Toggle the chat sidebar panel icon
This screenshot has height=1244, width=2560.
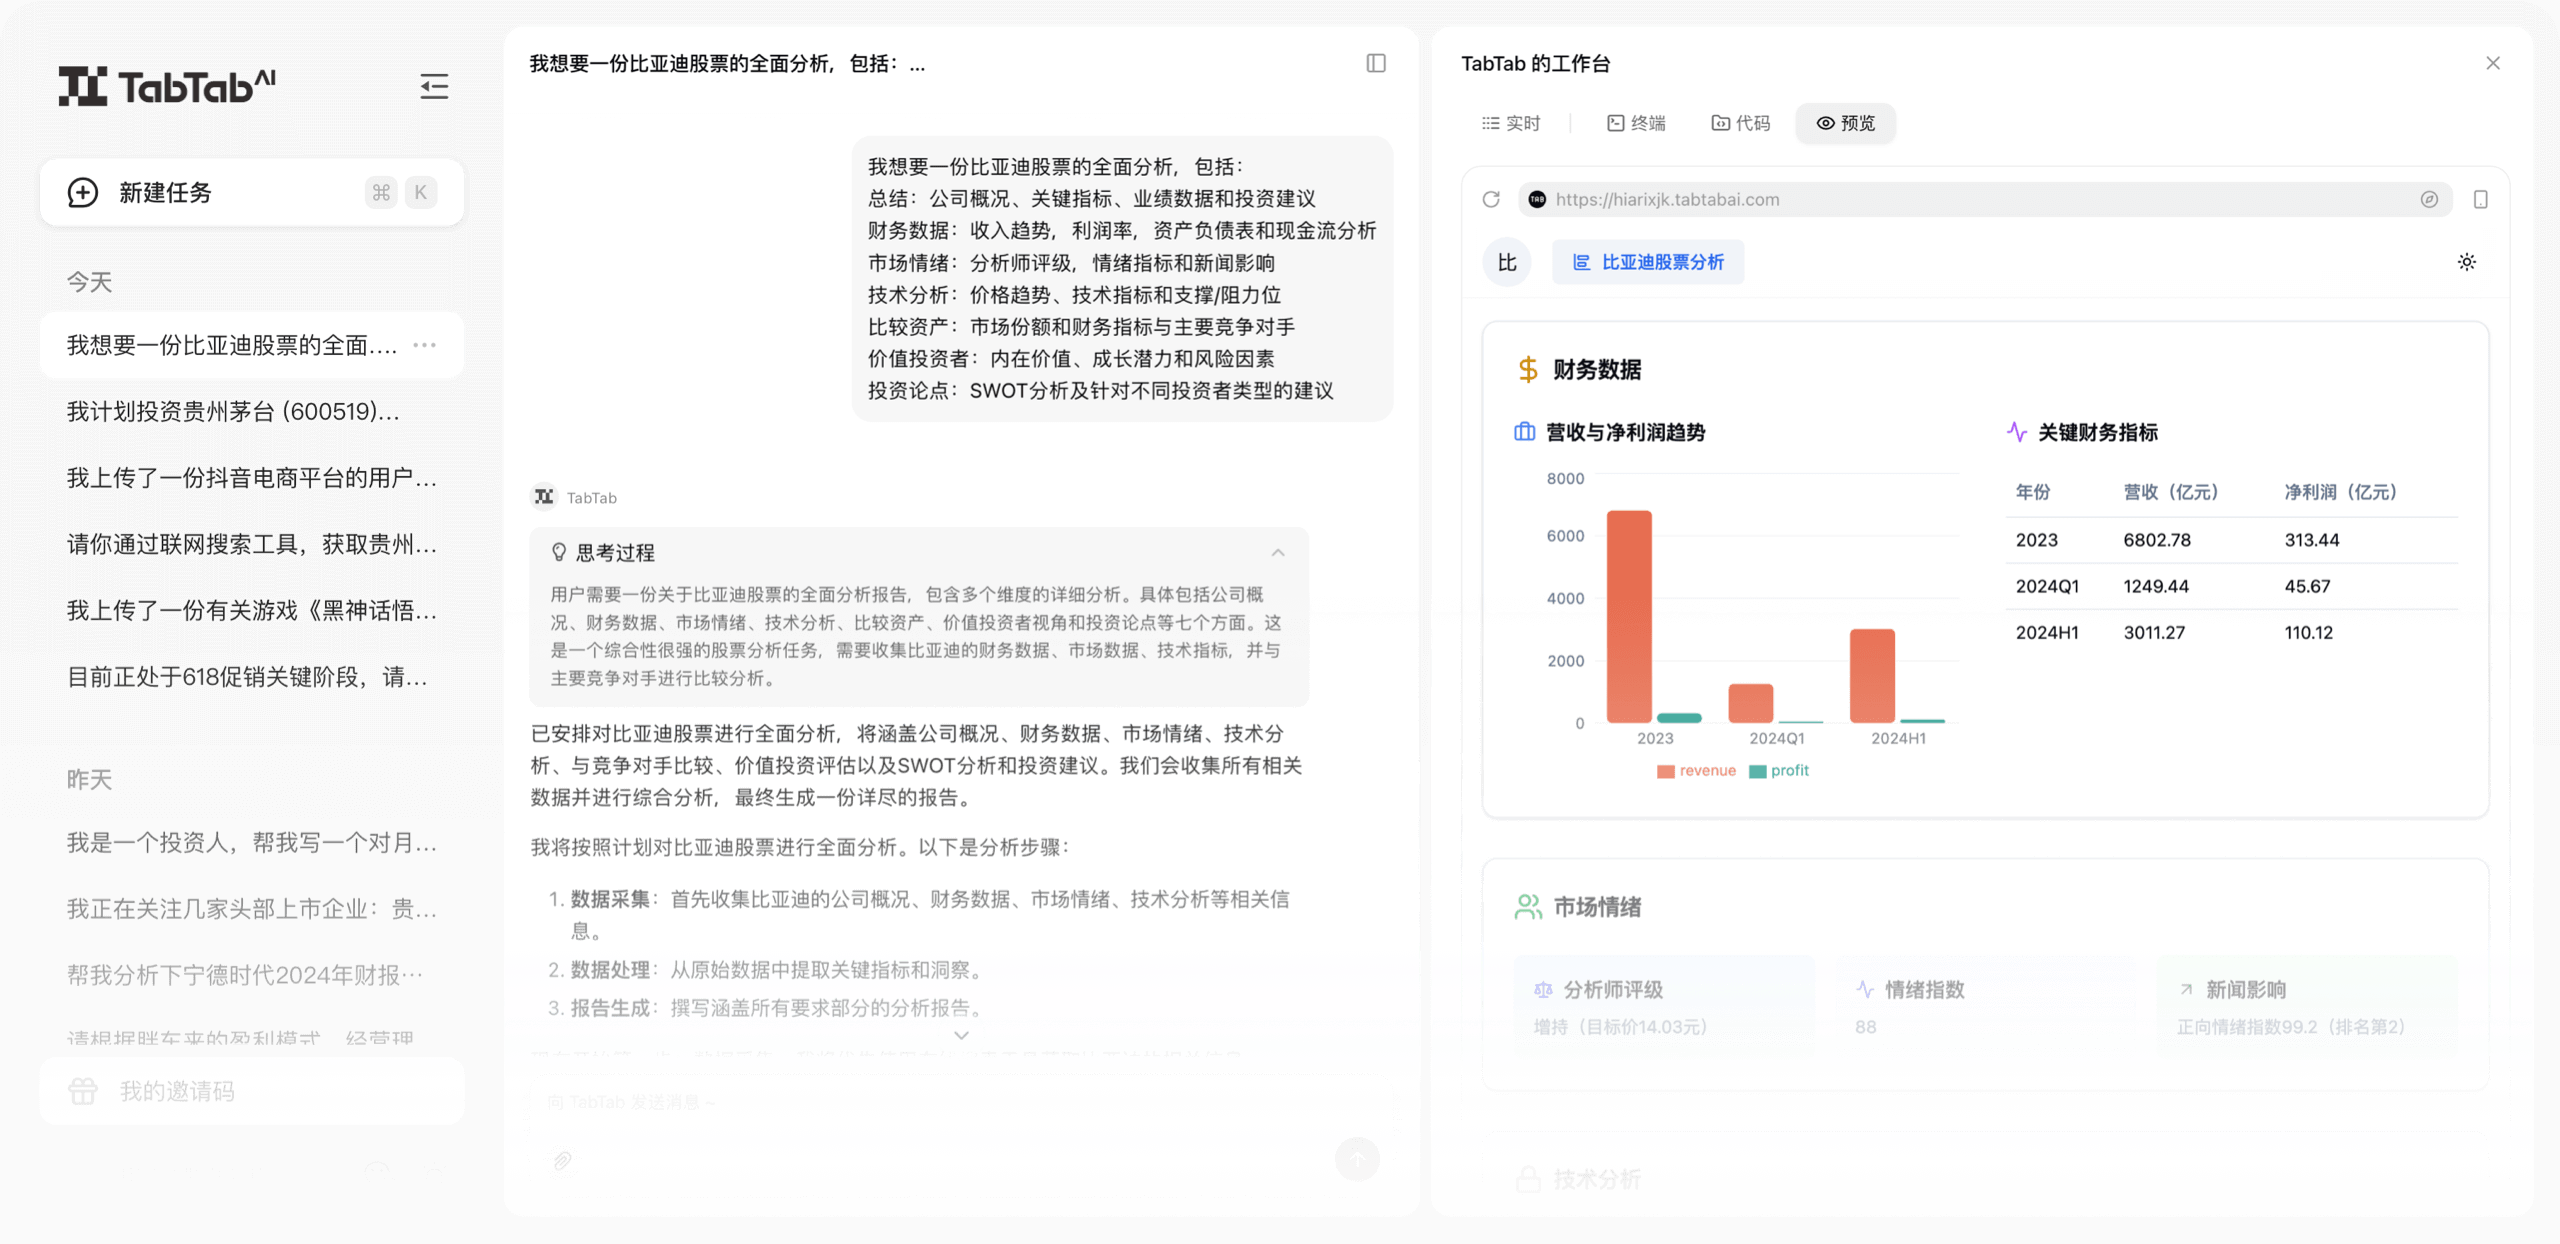pos(1376,63)
